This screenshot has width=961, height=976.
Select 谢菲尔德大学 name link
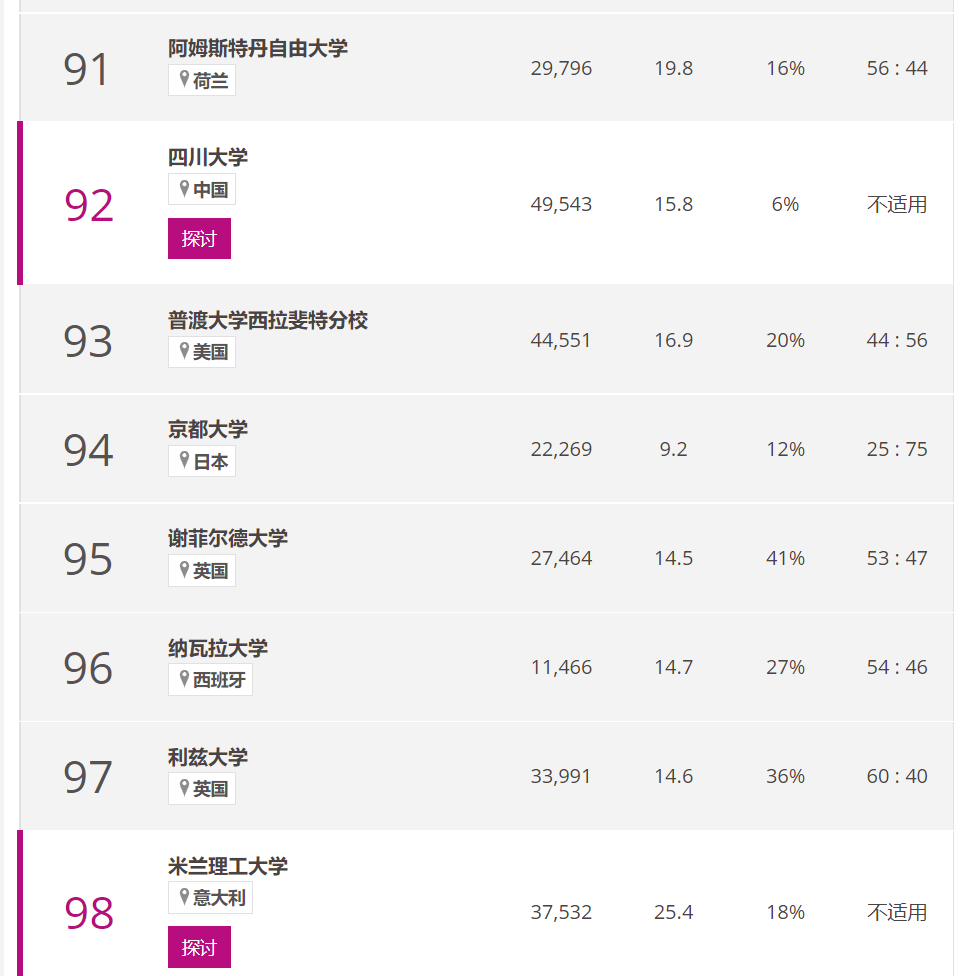[x=228, y=538]
